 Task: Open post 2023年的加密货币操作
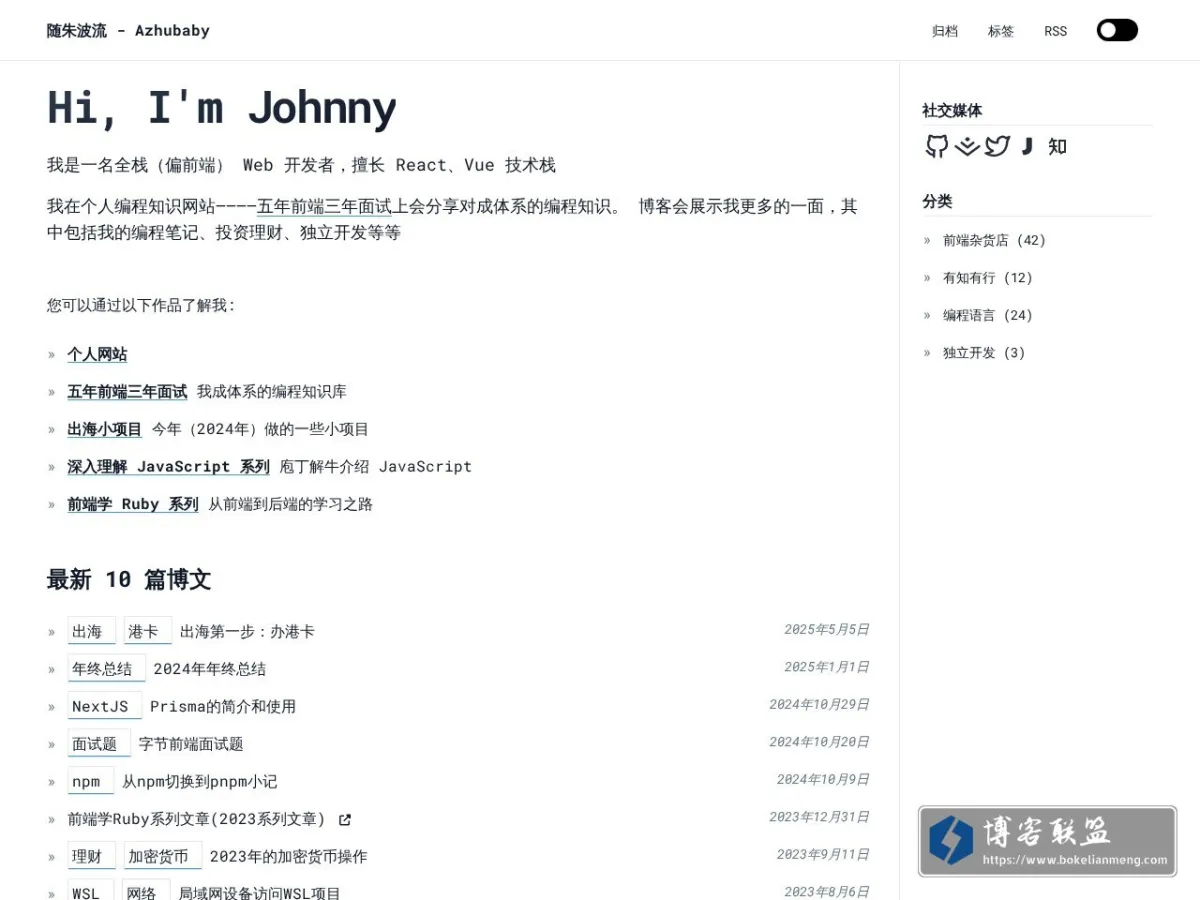(x=288, y=857)
